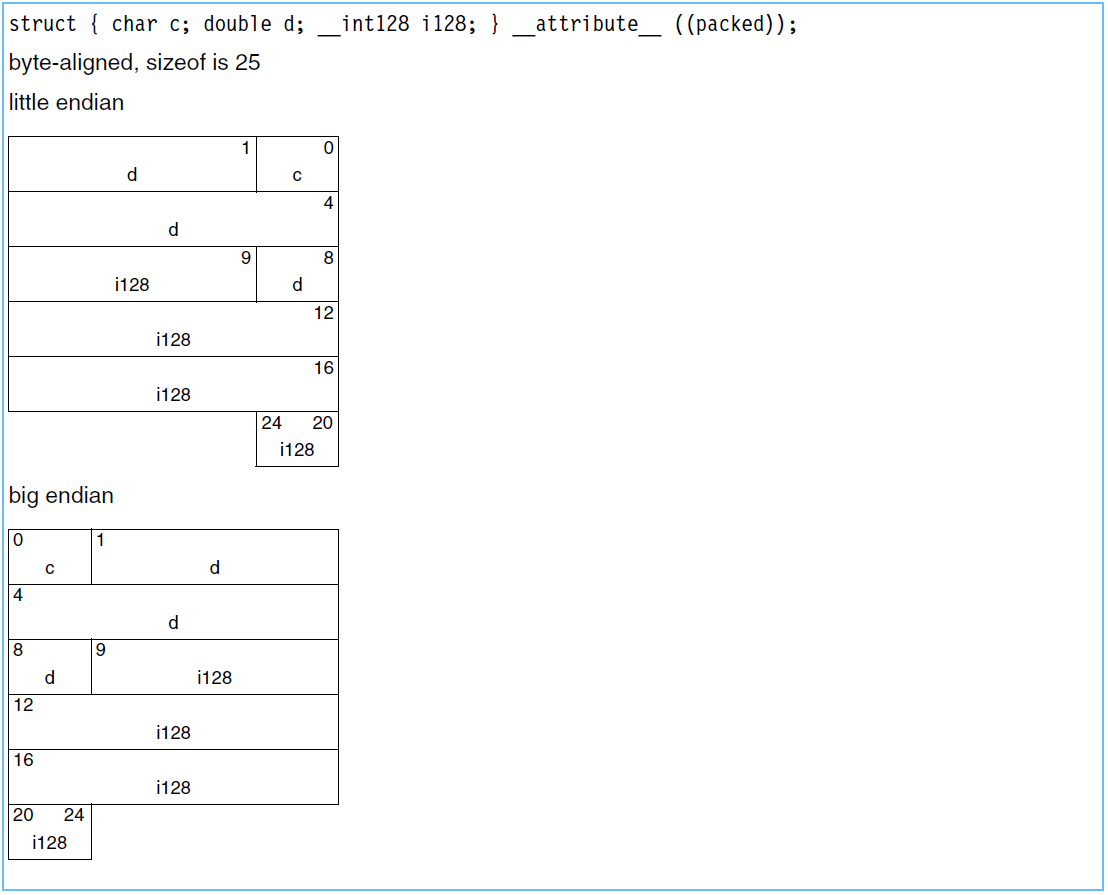Viewport: 1108px width, 895px height.
Task: Click big endian i128 cell at offset 9
Action: 214,667
